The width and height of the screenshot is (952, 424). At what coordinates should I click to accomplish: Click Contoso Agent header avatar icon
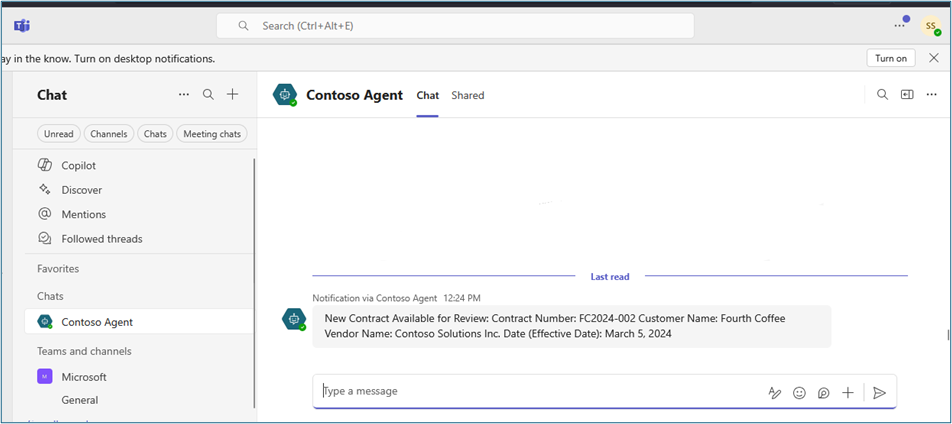[x=285, y=95]
